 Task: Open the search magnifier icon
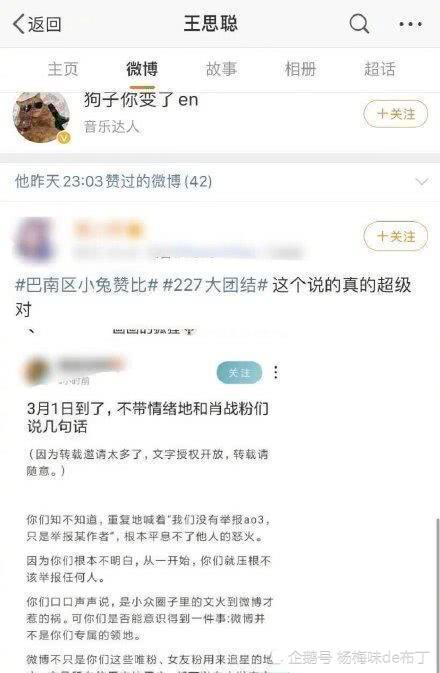[359, 23]
